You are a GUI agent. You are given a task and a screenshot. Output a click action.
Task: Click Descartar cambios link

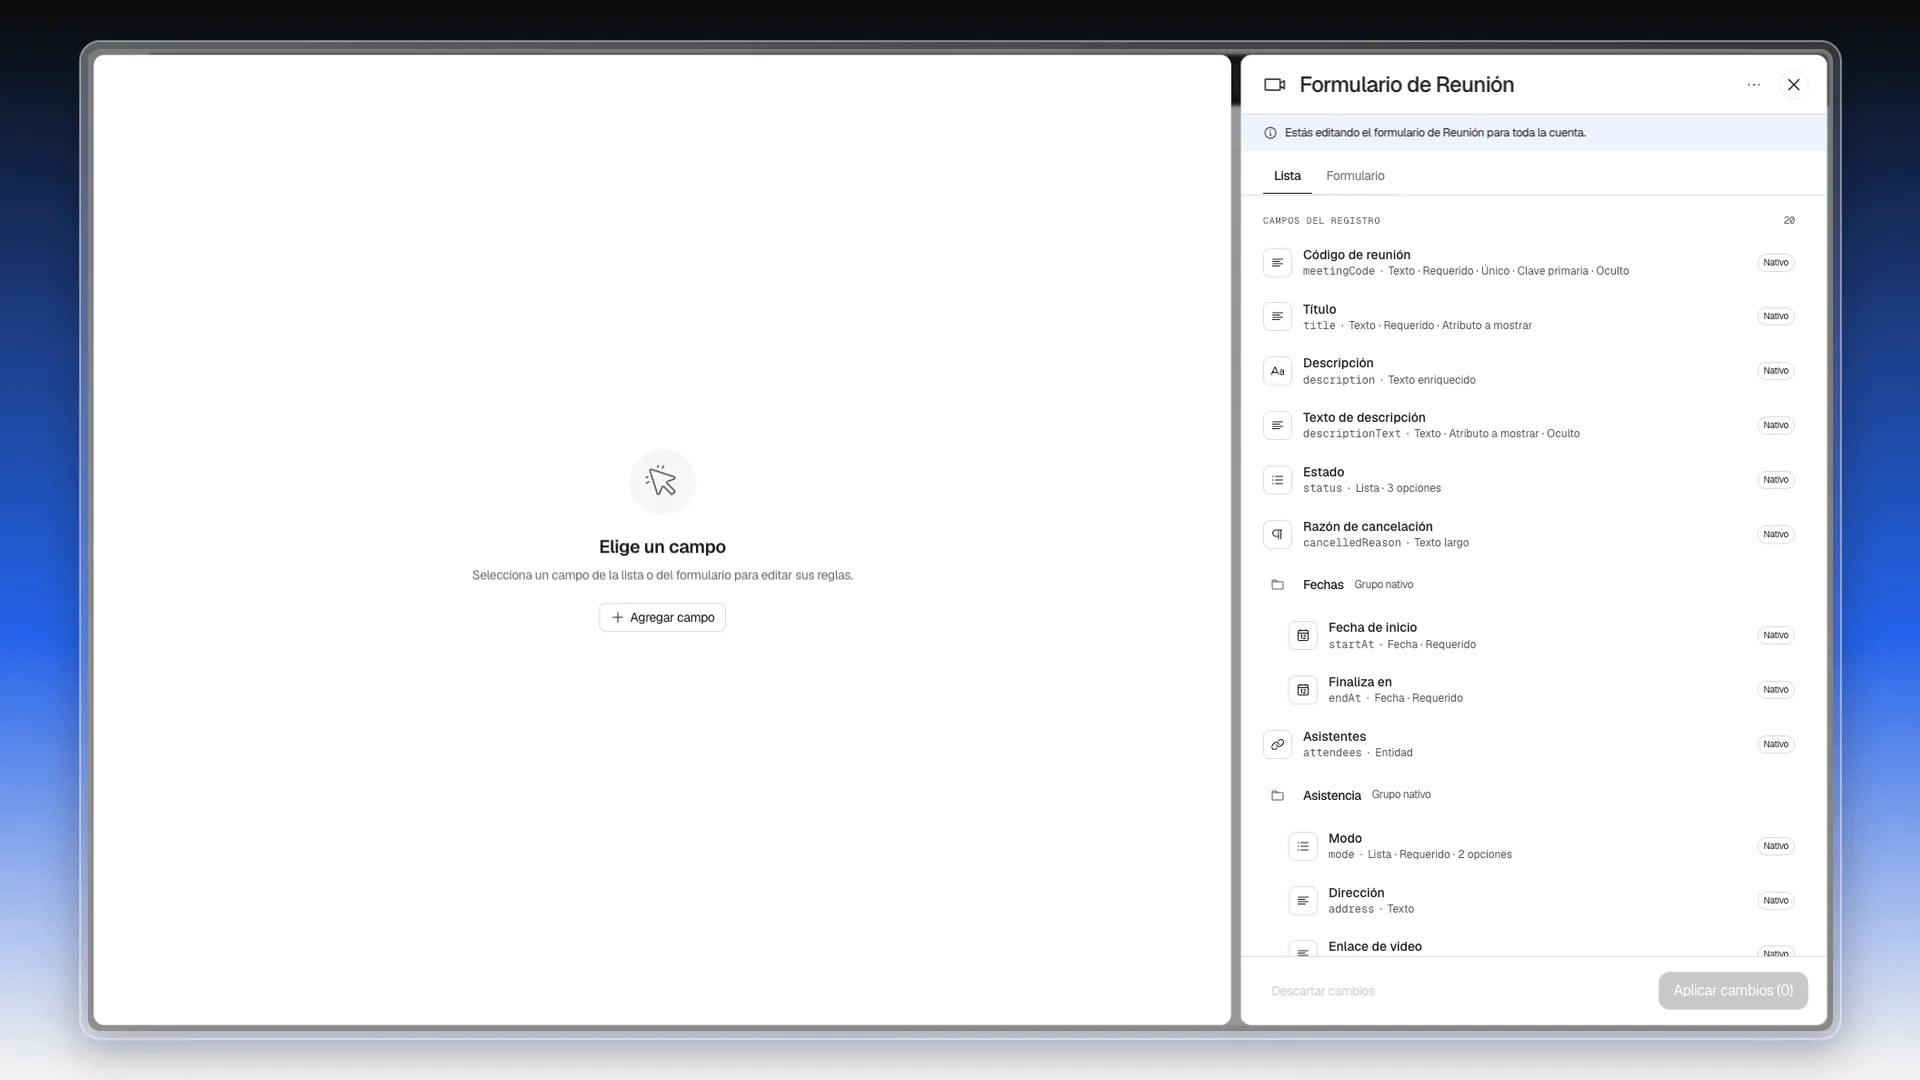coord(1322,992)
